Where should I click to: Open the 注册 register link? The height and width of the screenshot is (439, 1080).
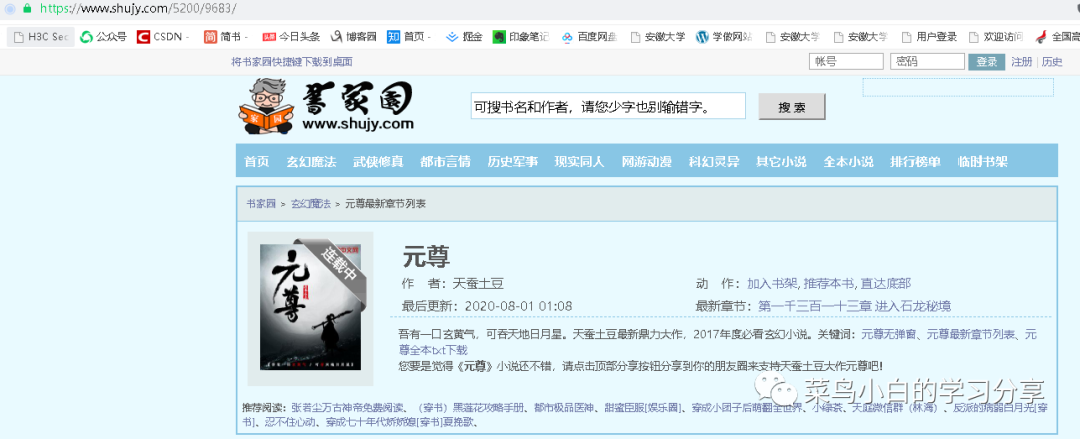coord(1021,62)
